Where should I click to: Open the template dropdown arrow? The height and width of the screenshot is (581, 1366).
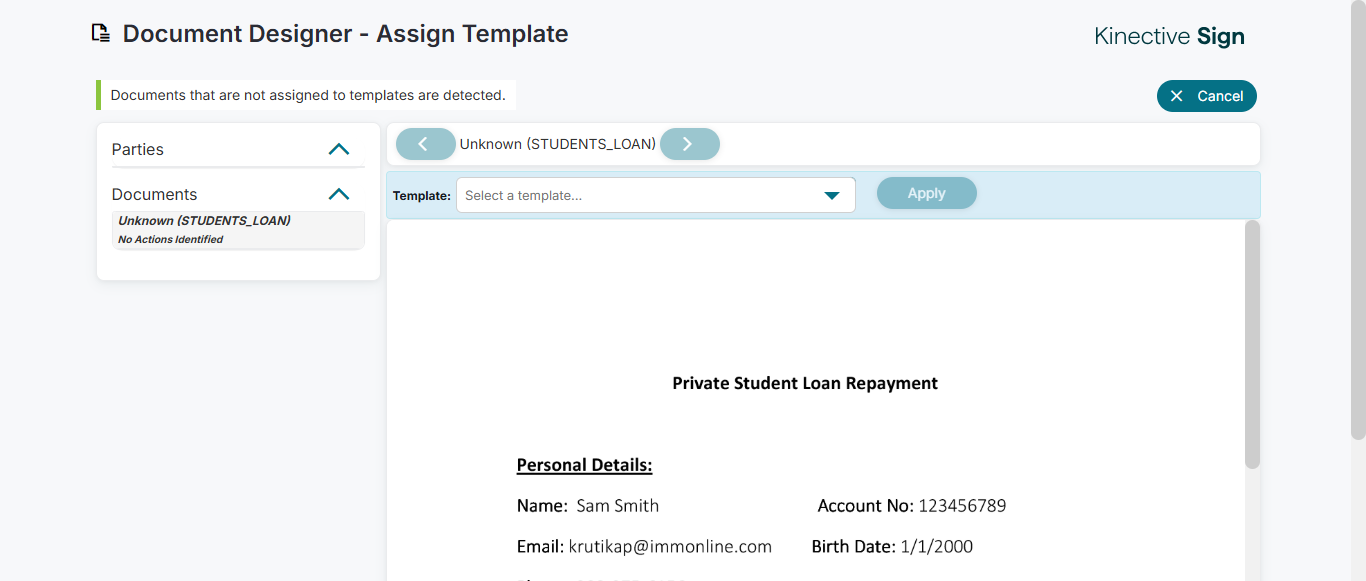(x=831, y=196)
